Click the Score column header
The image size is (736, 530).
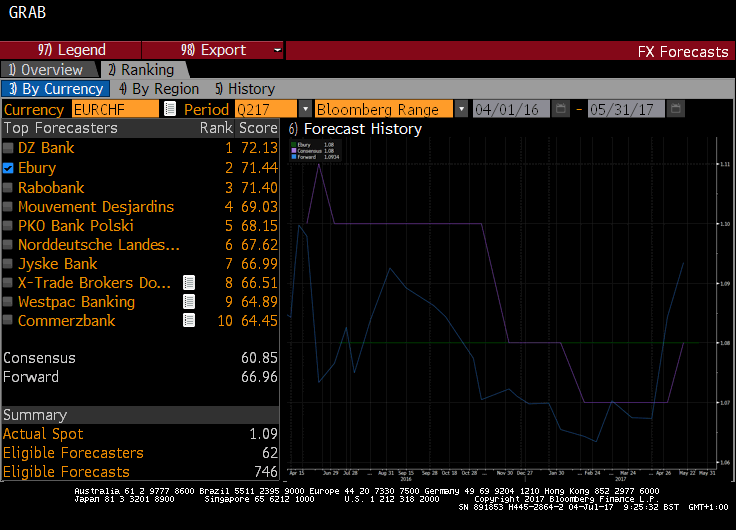[258, 128]
